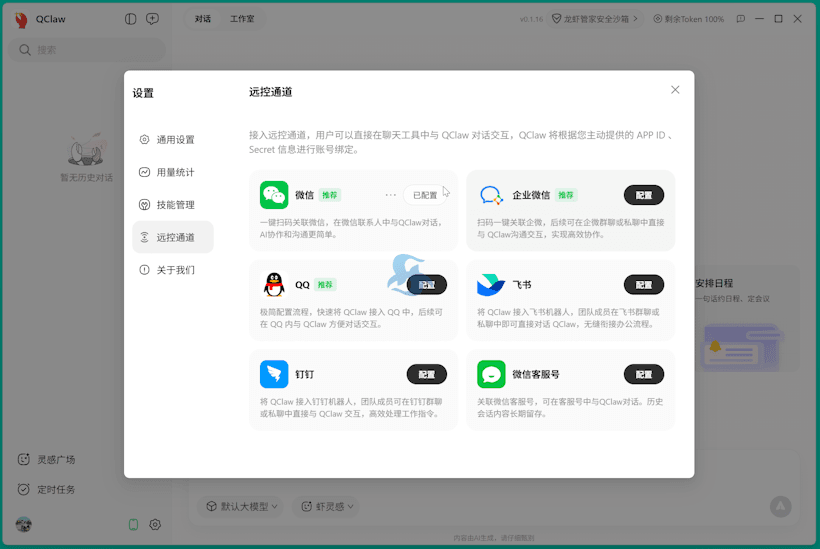Toggle the sidebar panel icon
Image resolution: width=820 pixels, height=549 pixels.
131,19
